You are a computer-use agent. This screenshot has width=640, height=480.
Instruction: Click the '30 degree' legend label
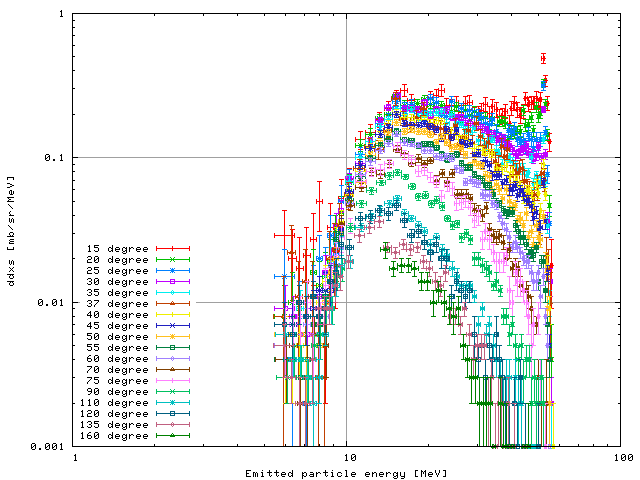click(117, 282)
